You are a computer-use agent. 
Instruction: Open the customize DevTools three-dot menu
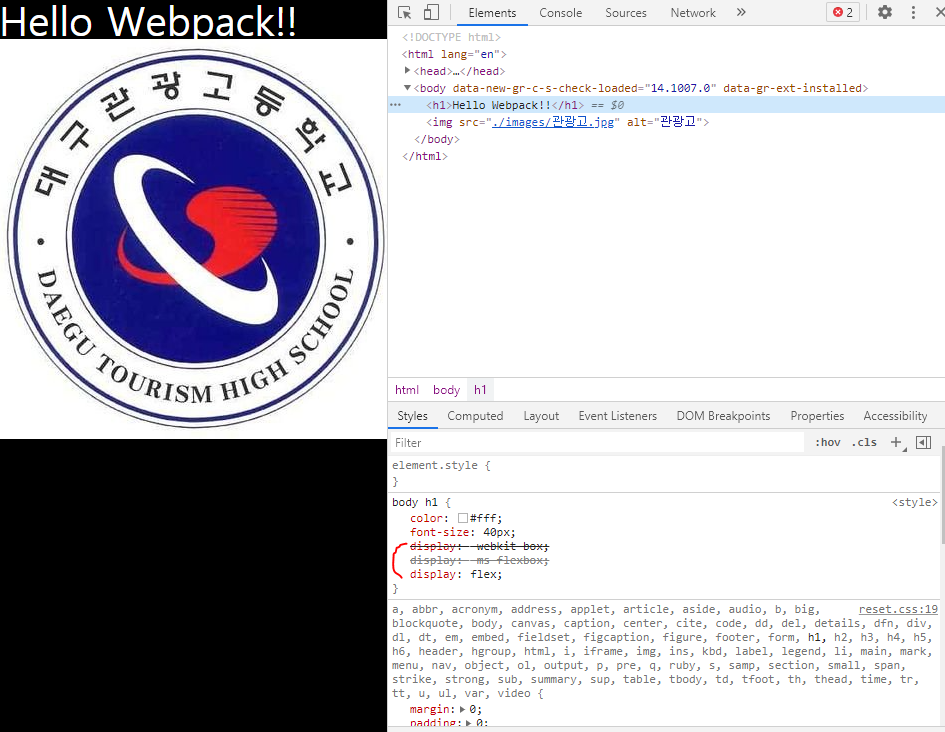click(913, 12)
